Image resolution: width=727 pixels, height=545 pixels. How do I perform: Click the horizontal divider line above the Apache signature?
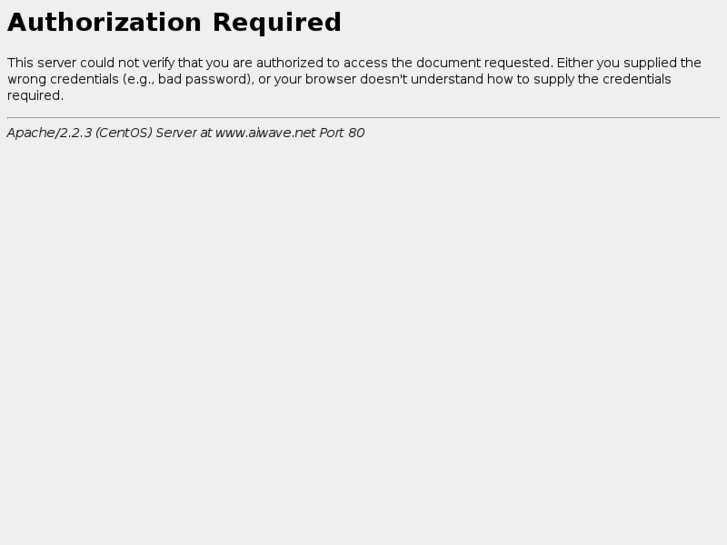[x=364, y=117]
